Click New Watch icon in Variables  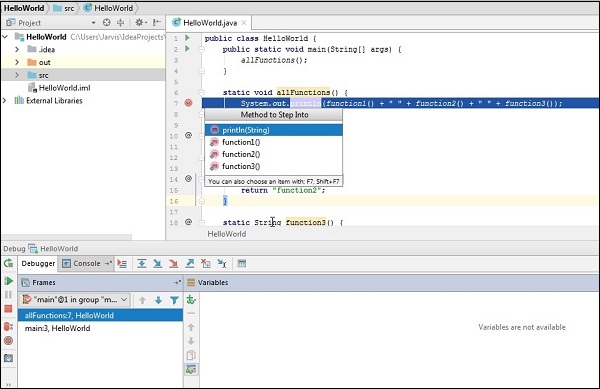(x=191, y=299)
